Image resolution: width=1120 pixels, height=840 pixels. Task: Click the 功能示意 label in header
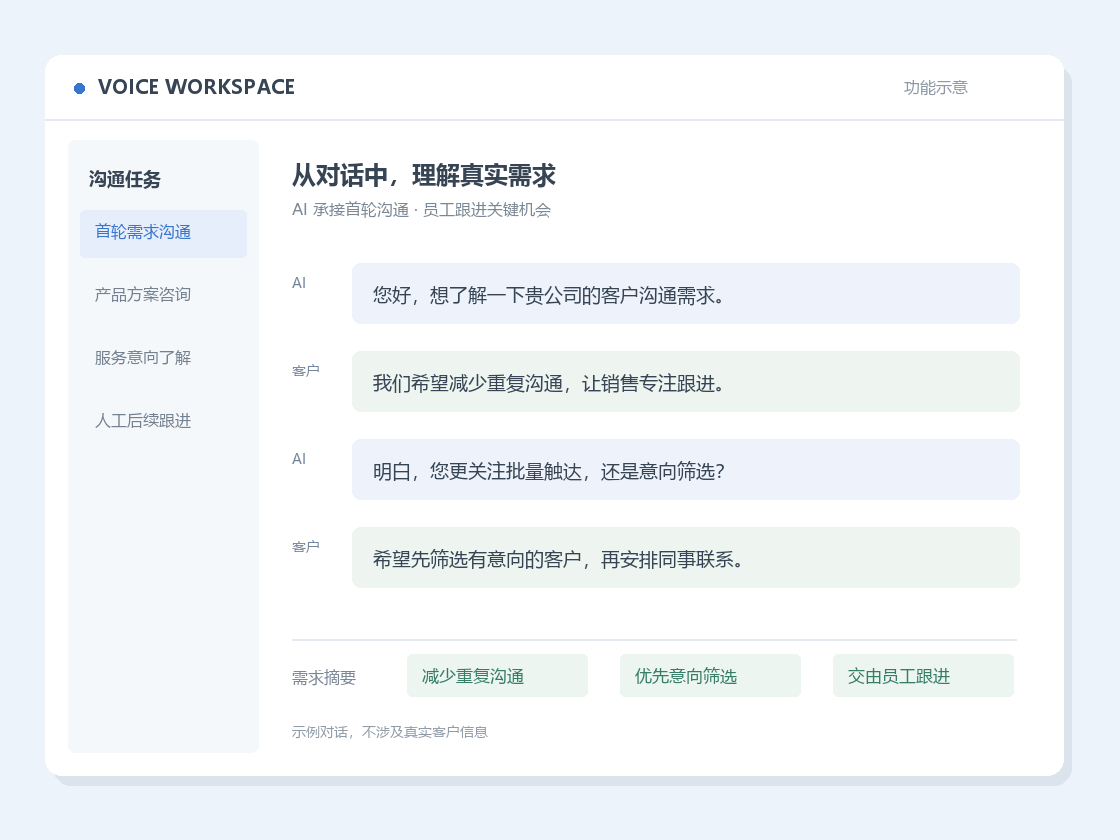point(935,87)
